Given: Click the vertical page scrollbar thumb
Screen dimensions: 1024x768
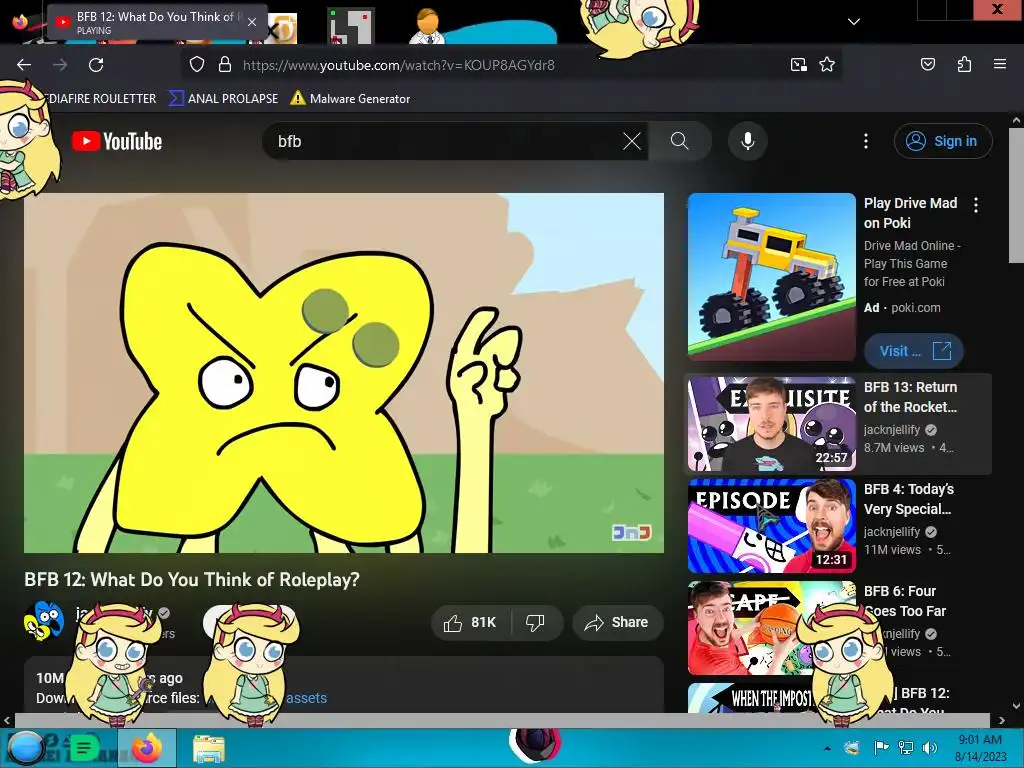Looking at the screenshot, I should click(1016, 195).
